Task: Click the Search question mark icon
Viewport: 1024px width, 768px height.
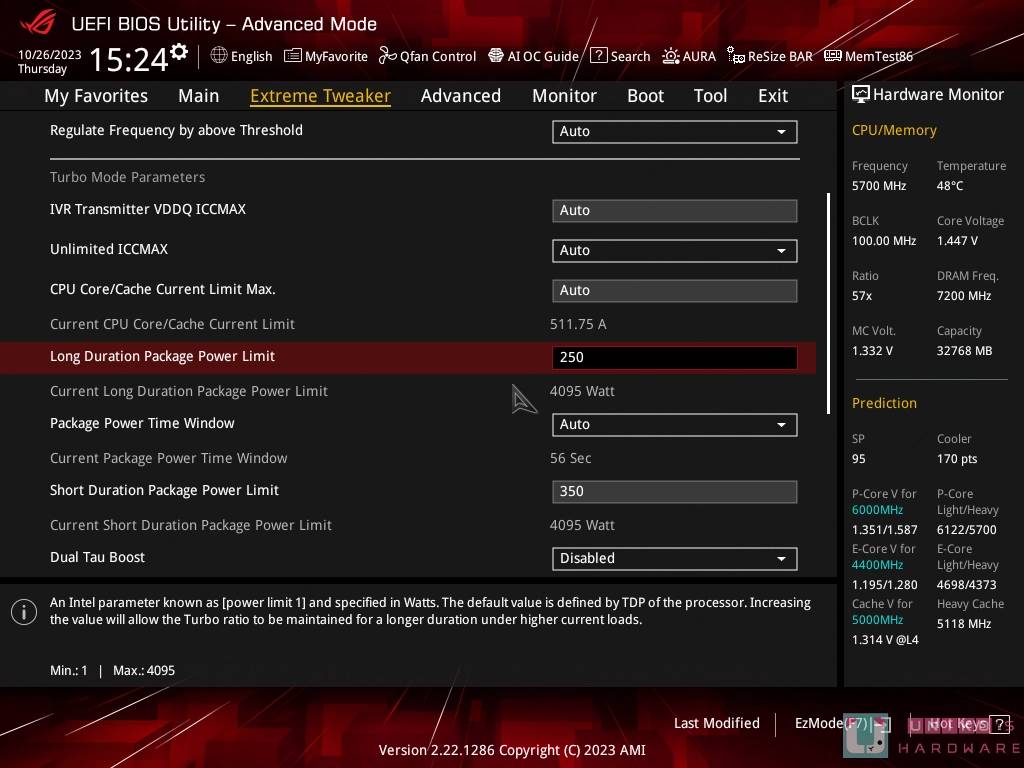Action: coord(598,56)
